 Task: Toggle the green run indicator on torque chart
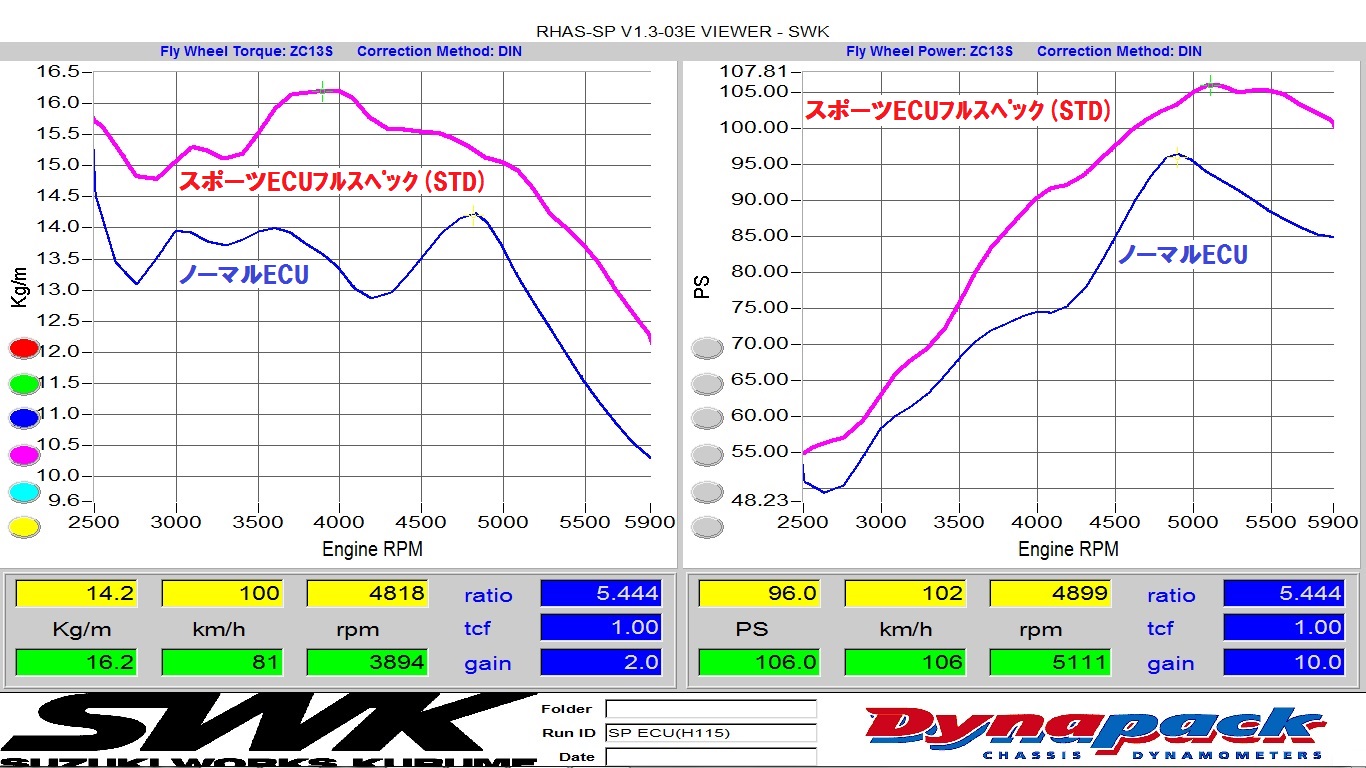click(x=24, y=383)
